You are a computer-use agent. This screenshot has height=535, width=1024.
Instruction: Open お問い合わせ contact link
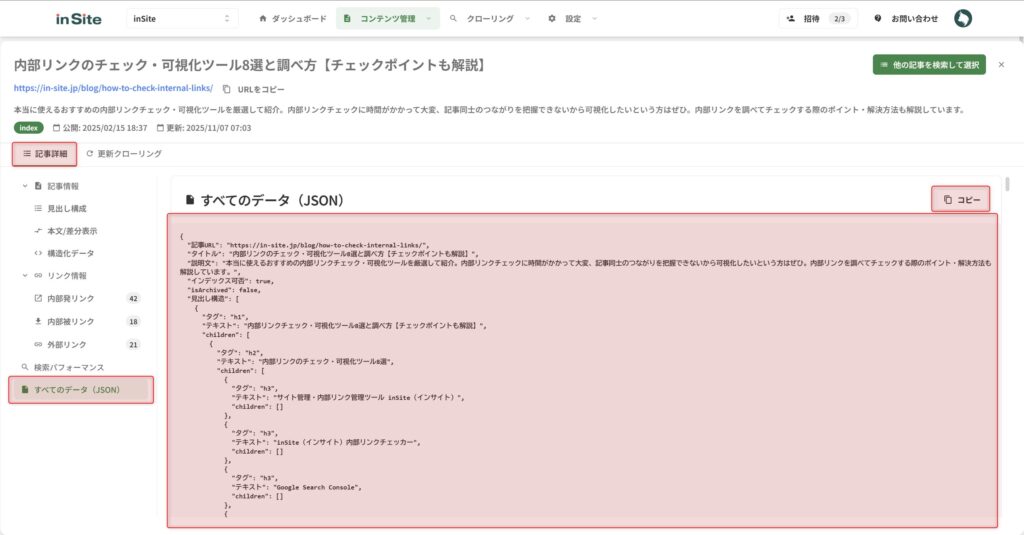pyautogui.click(x=906, y=19)
